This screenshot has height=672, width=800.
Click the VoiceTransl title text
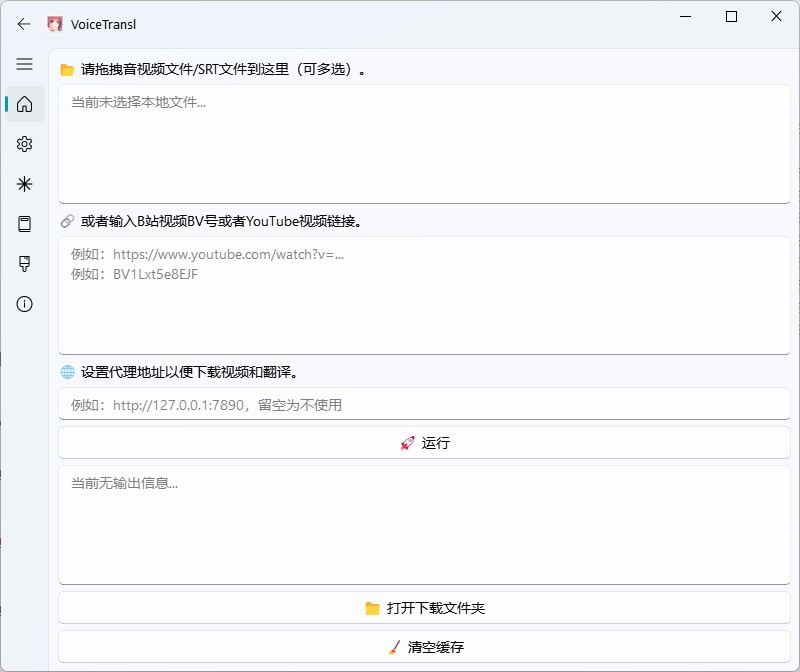tap(104, 24)
